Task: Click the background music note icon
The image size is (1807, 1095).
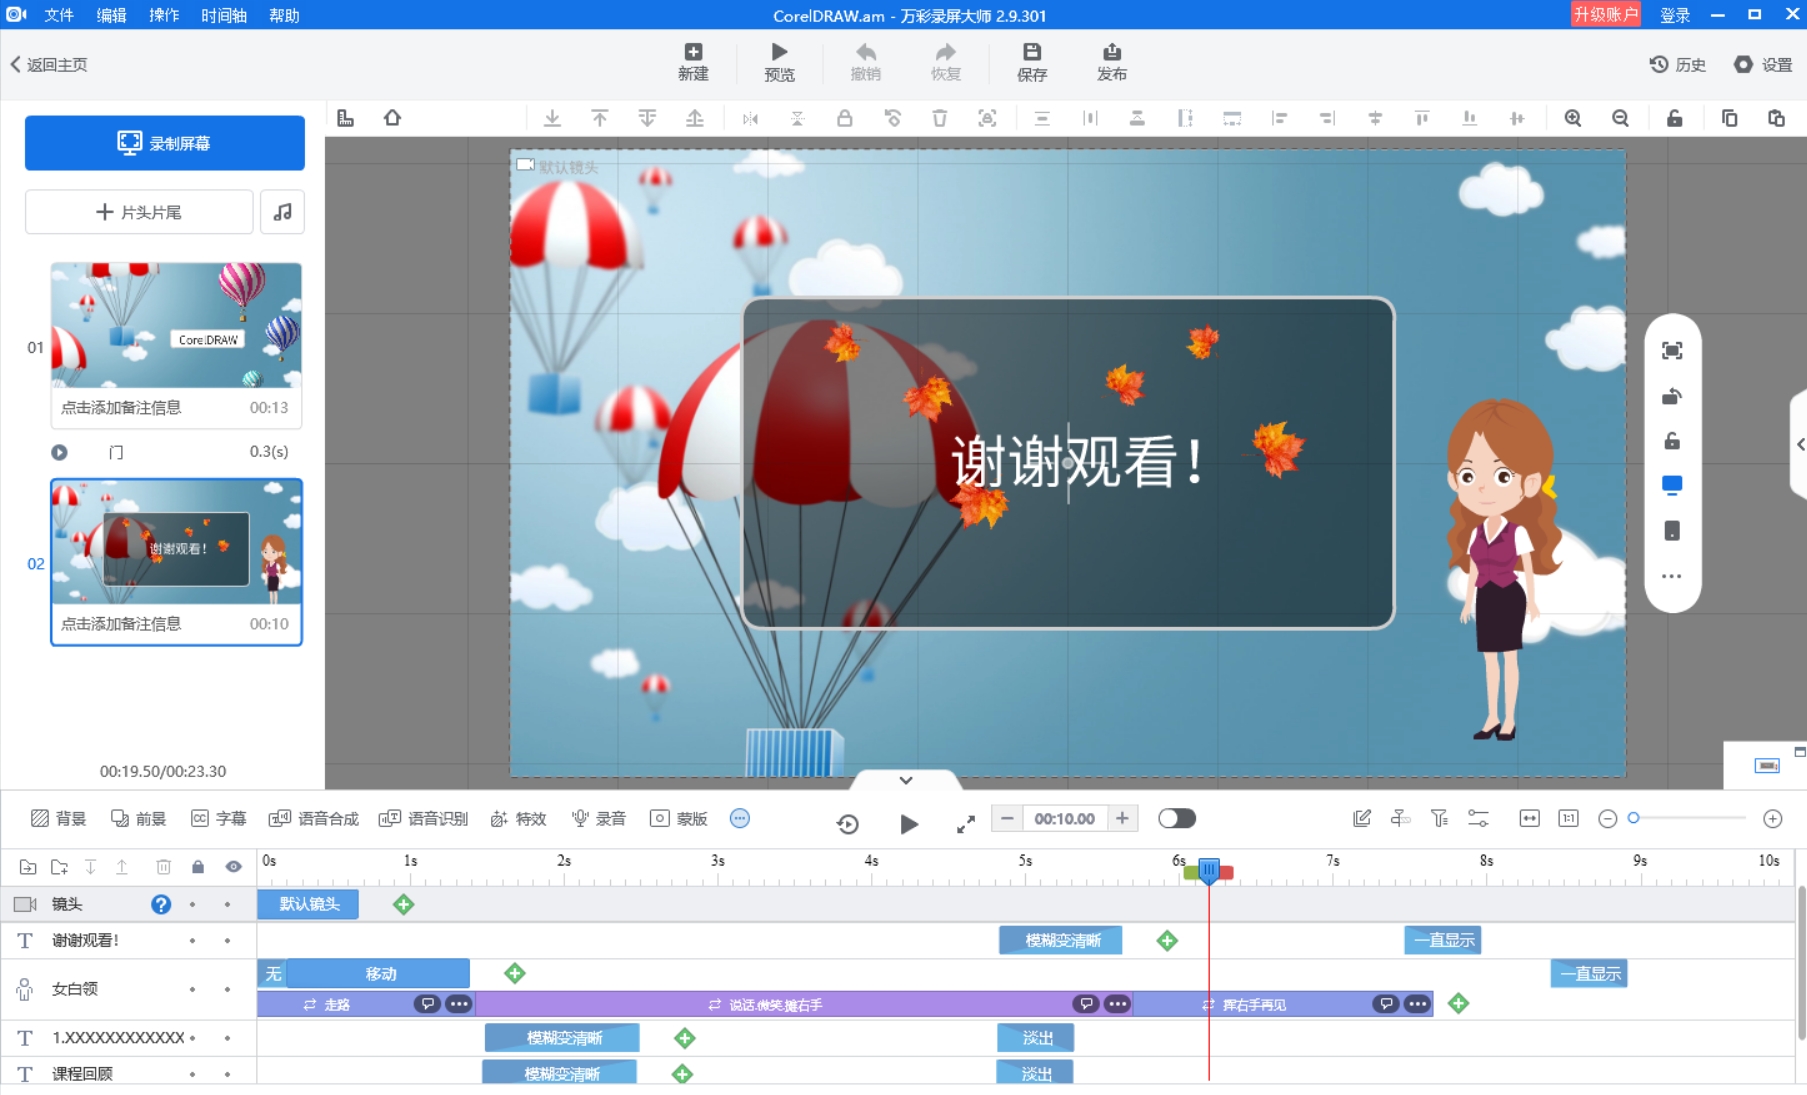Action: 283,212
